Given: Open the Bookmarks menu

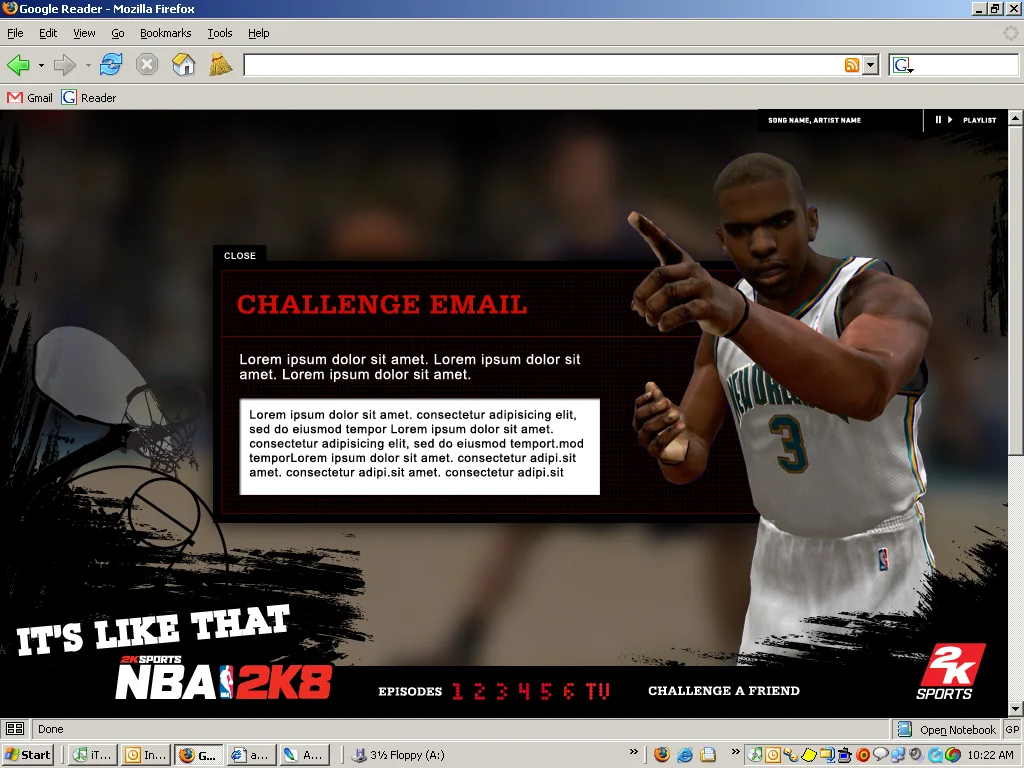Looking at the screenshot, I should [166, 33].
